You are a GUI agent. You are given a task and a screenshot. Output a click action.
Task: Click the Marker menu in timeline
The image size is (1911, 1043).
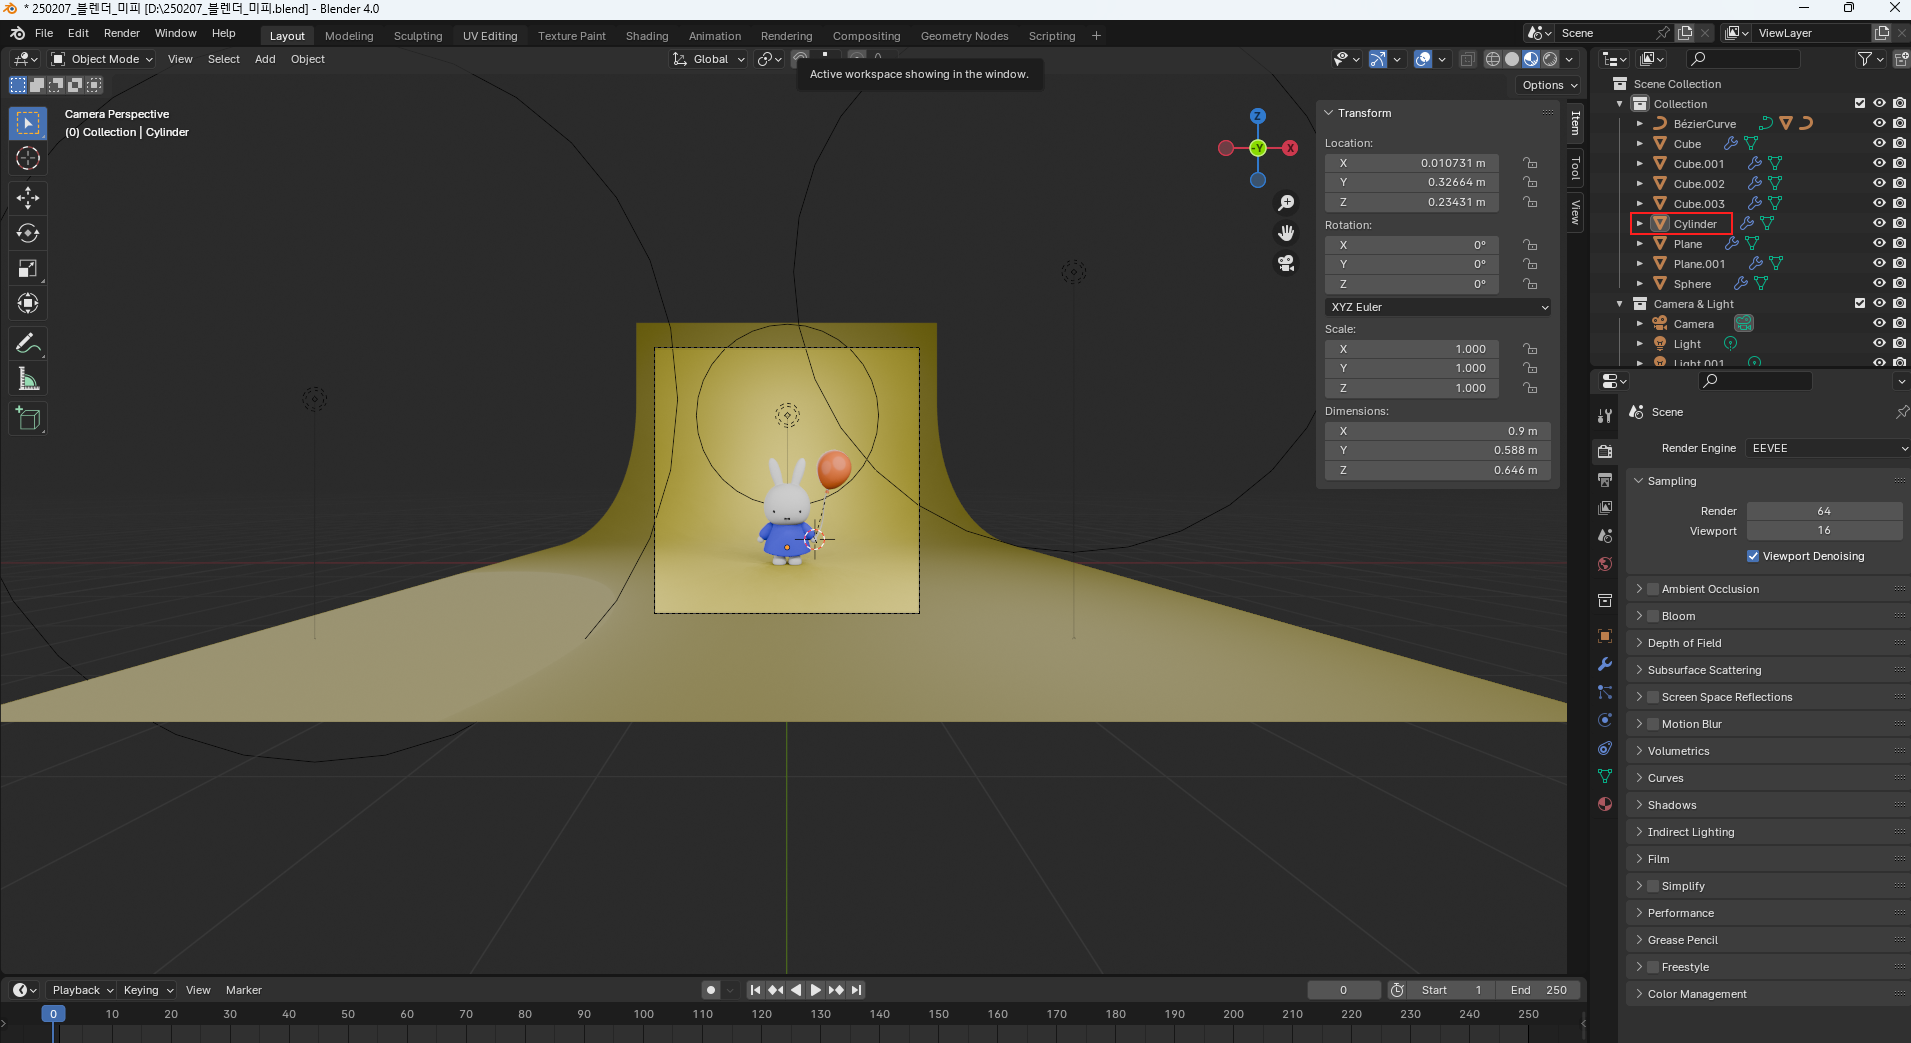(x=243, y=990)
